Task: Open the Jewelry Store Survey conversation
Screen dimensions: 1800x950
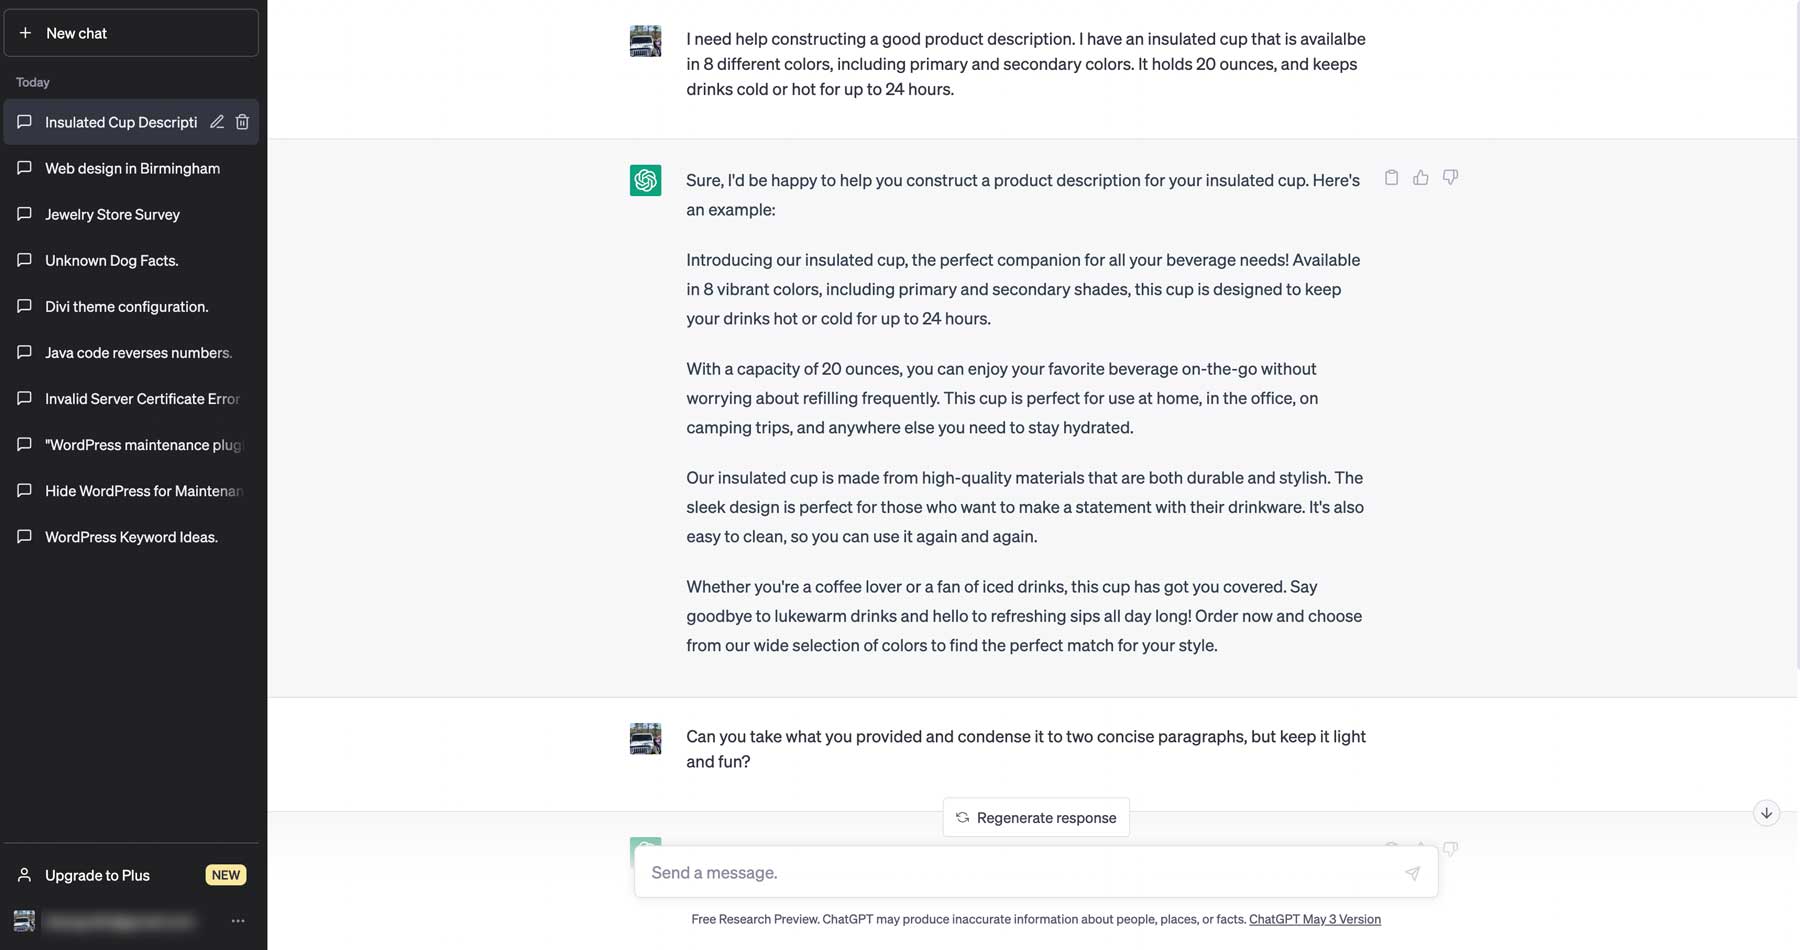Action: [112, 214]
